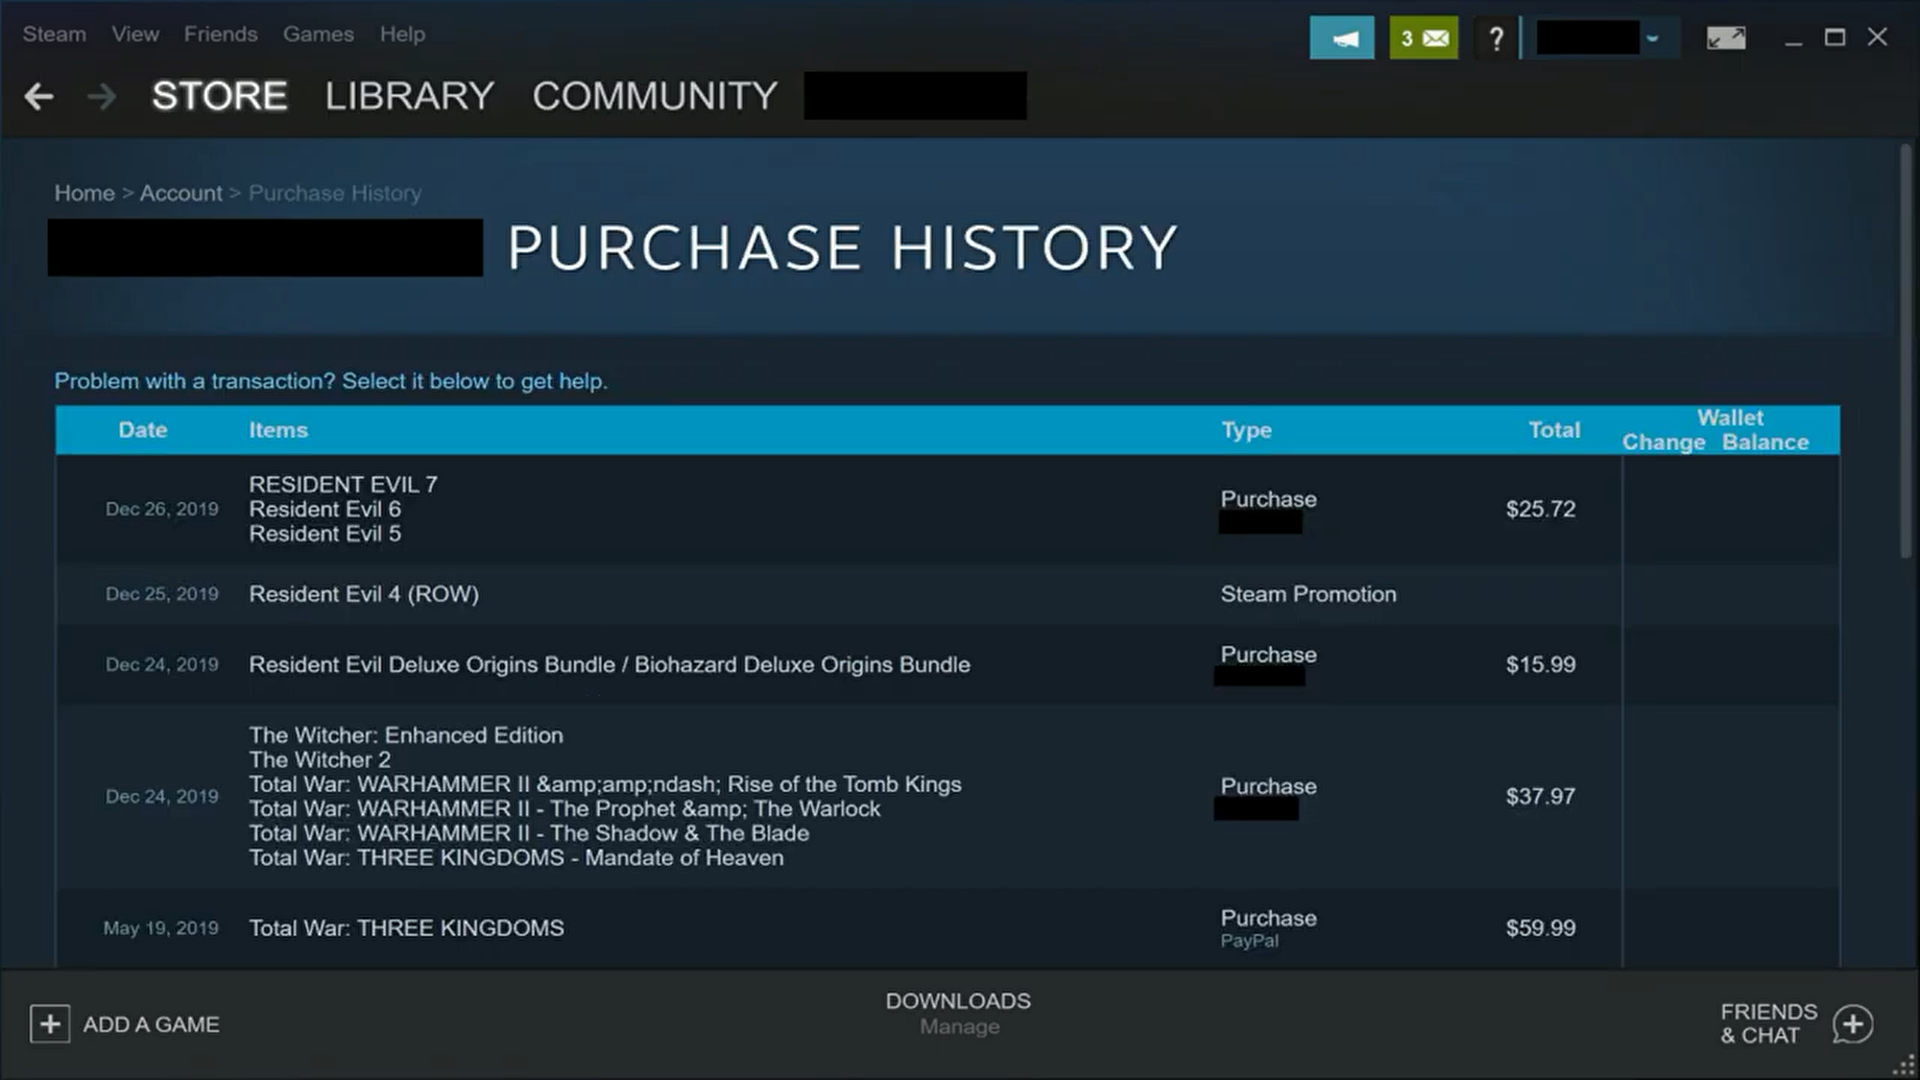Click the Account breadcrumb link

coord(181,193)
